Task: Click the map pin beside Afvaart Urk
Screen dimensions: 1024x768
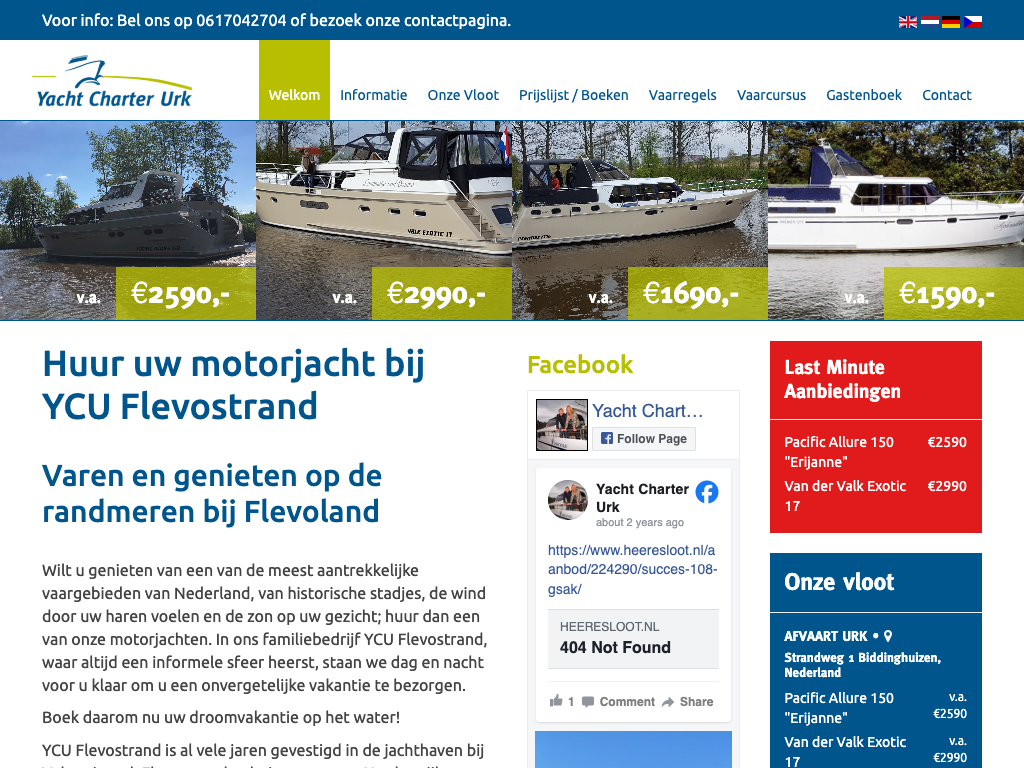Action: point(888,636)
